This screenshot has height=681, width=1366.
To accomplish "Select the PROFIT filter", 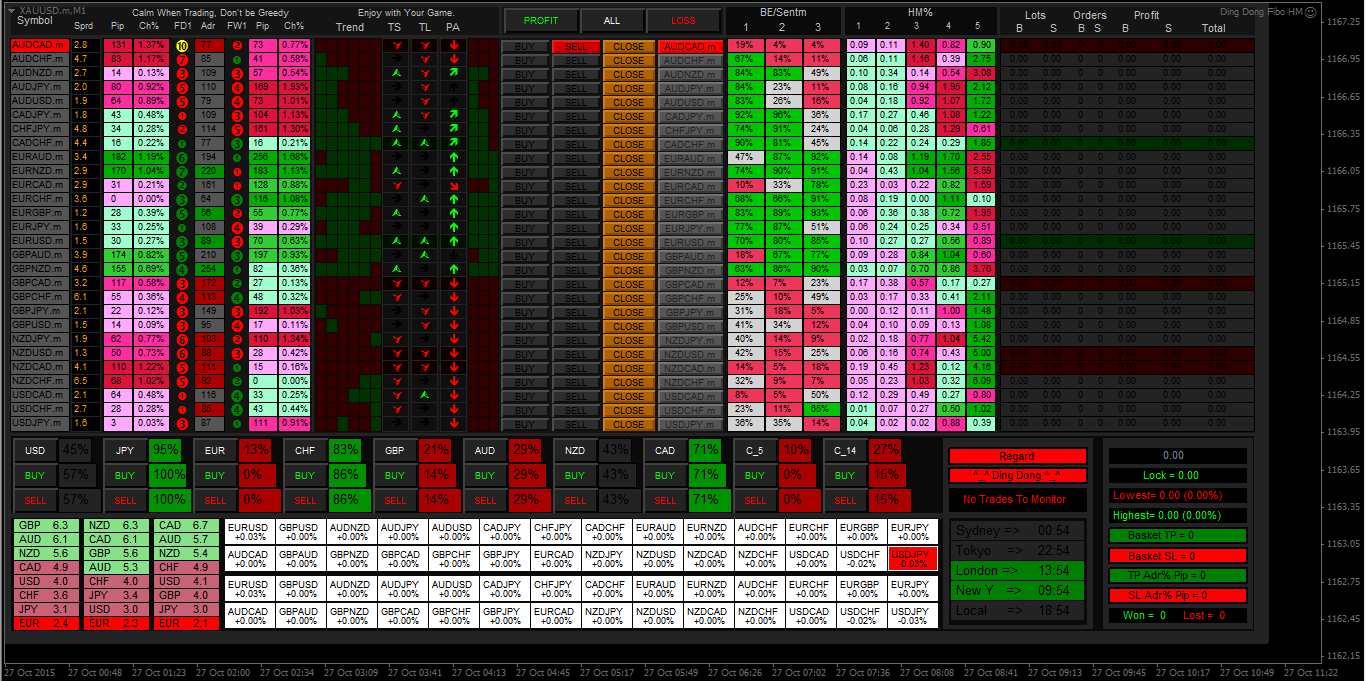I will [x=541, y=20].
